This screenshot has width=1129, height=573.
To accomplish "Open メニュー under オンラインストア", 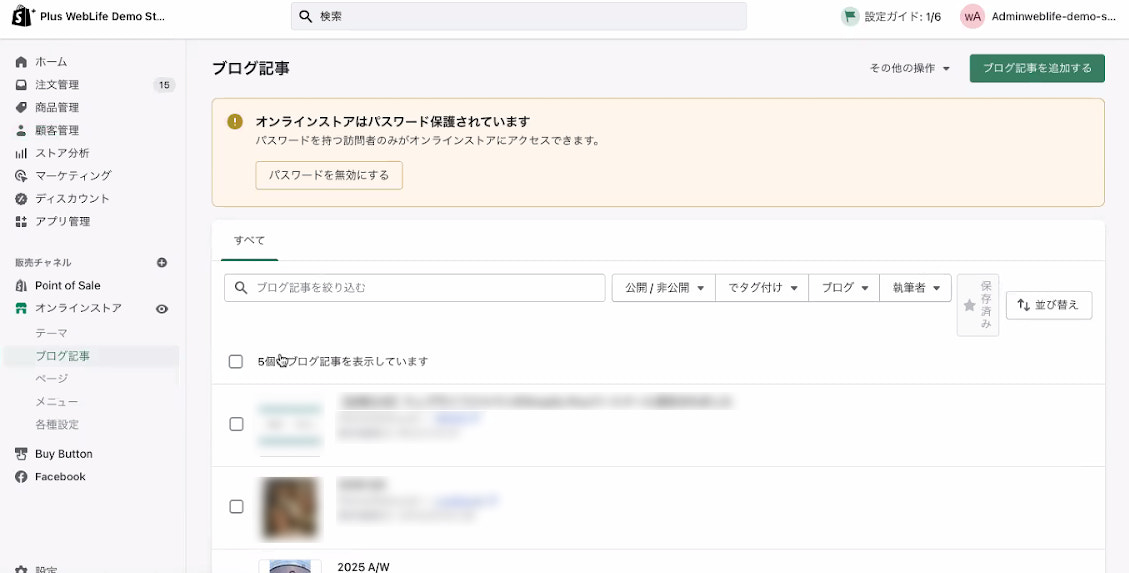I will coord(57,402).
